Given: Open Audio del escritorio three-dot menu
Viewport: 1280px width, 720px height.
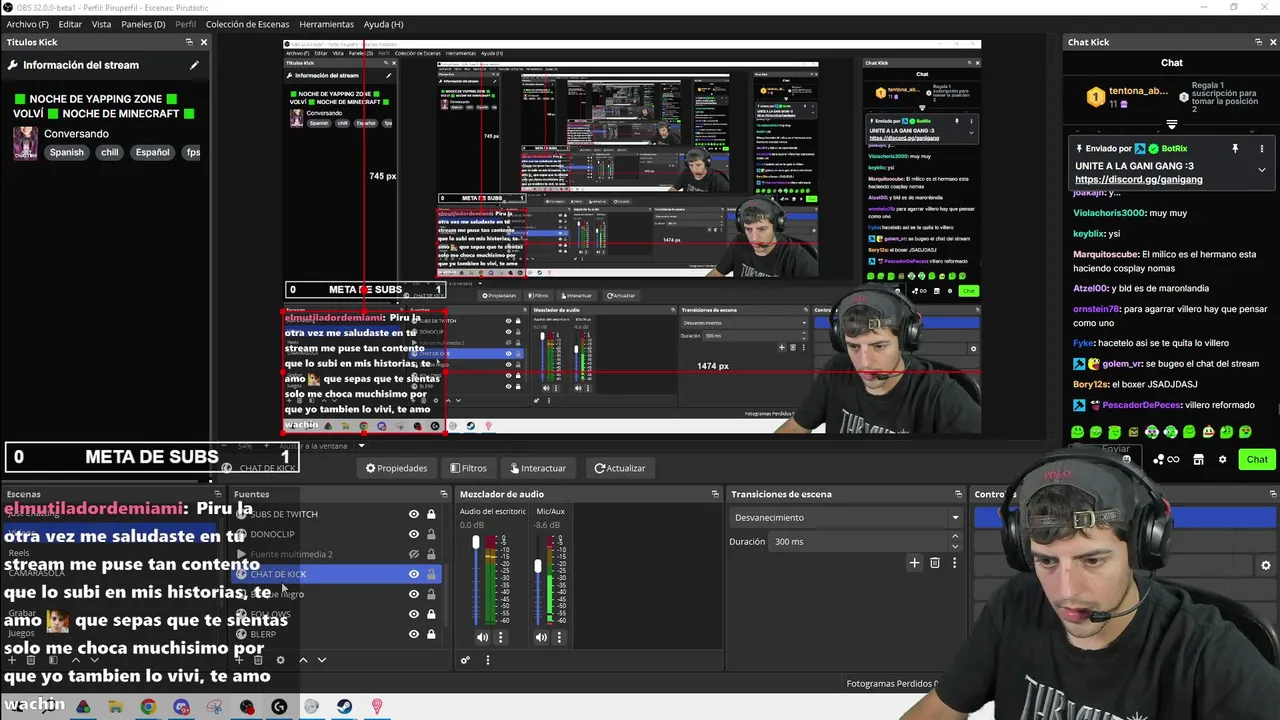Looking at the screenshot, I should 500,637.
